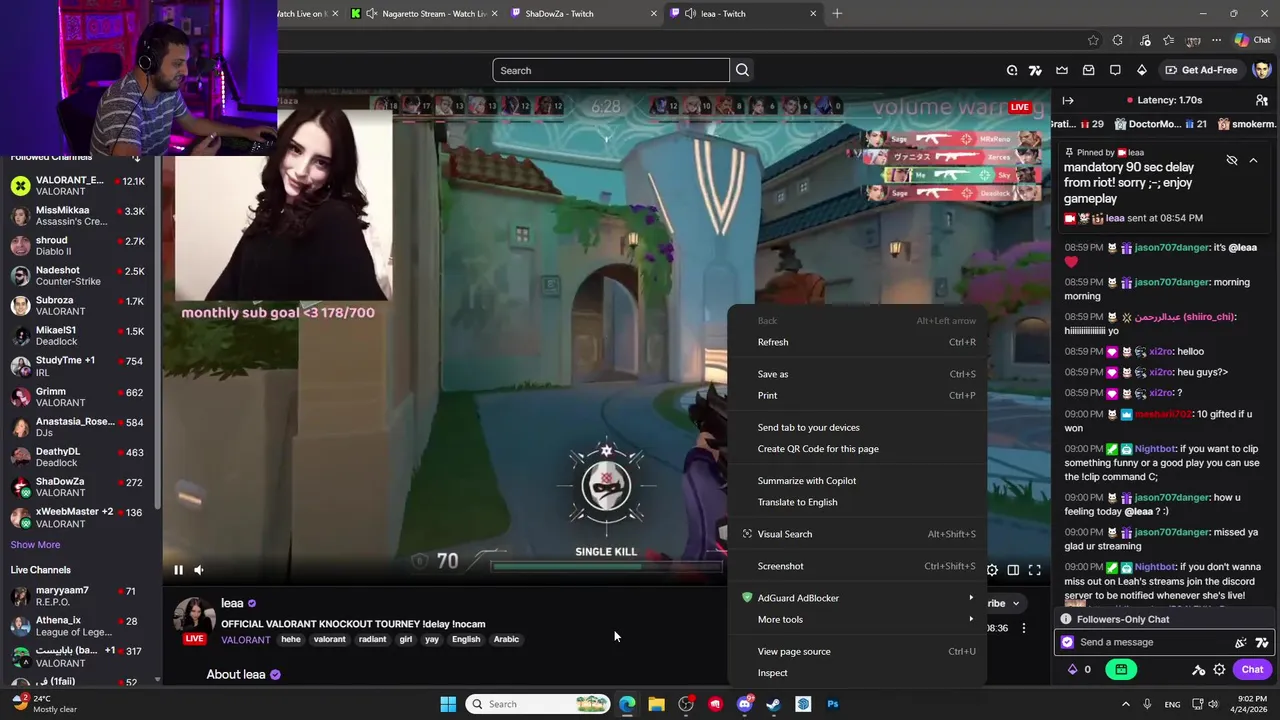Screen dimensions: 1280x720
Task: Open the Copilot Chat button in the browser toolbar
Action: click(x=1252, y=40)
